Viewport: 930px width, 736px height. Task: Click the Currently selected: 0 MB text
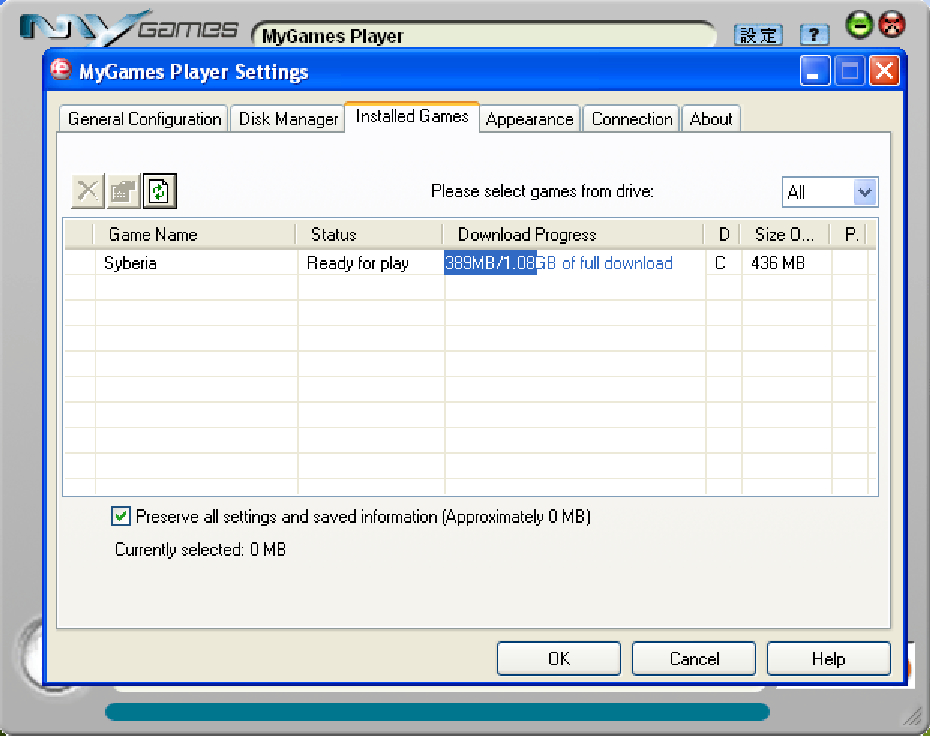point(200,549)
